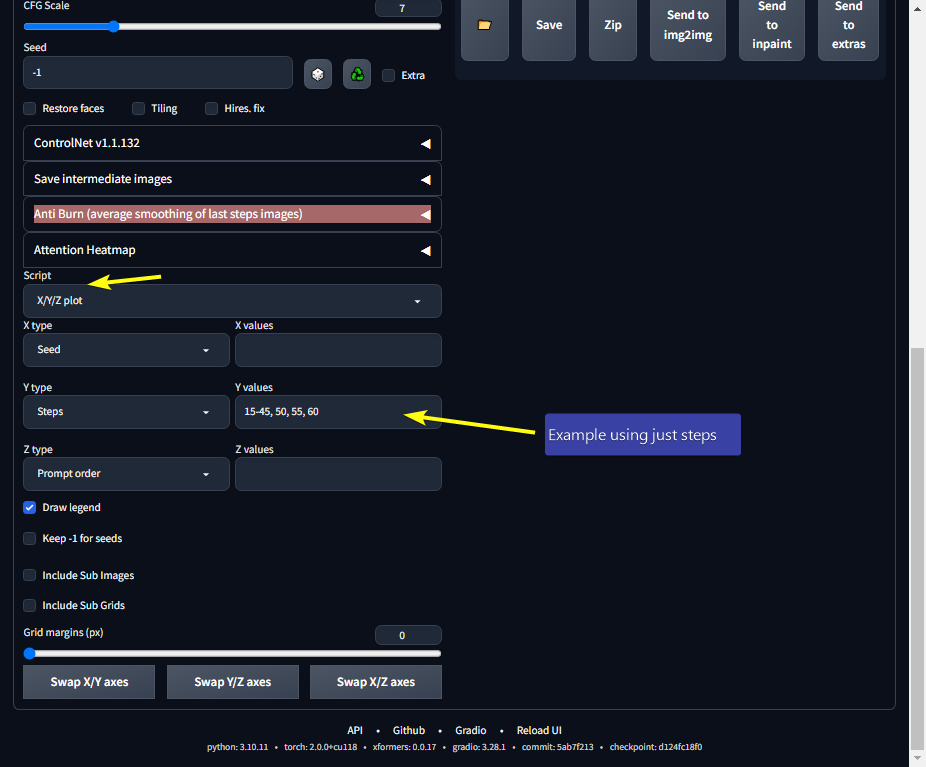Click the random seed dice icon
Image resolution: width=926 pixels, height=767 pixels.
pos(318,73)
